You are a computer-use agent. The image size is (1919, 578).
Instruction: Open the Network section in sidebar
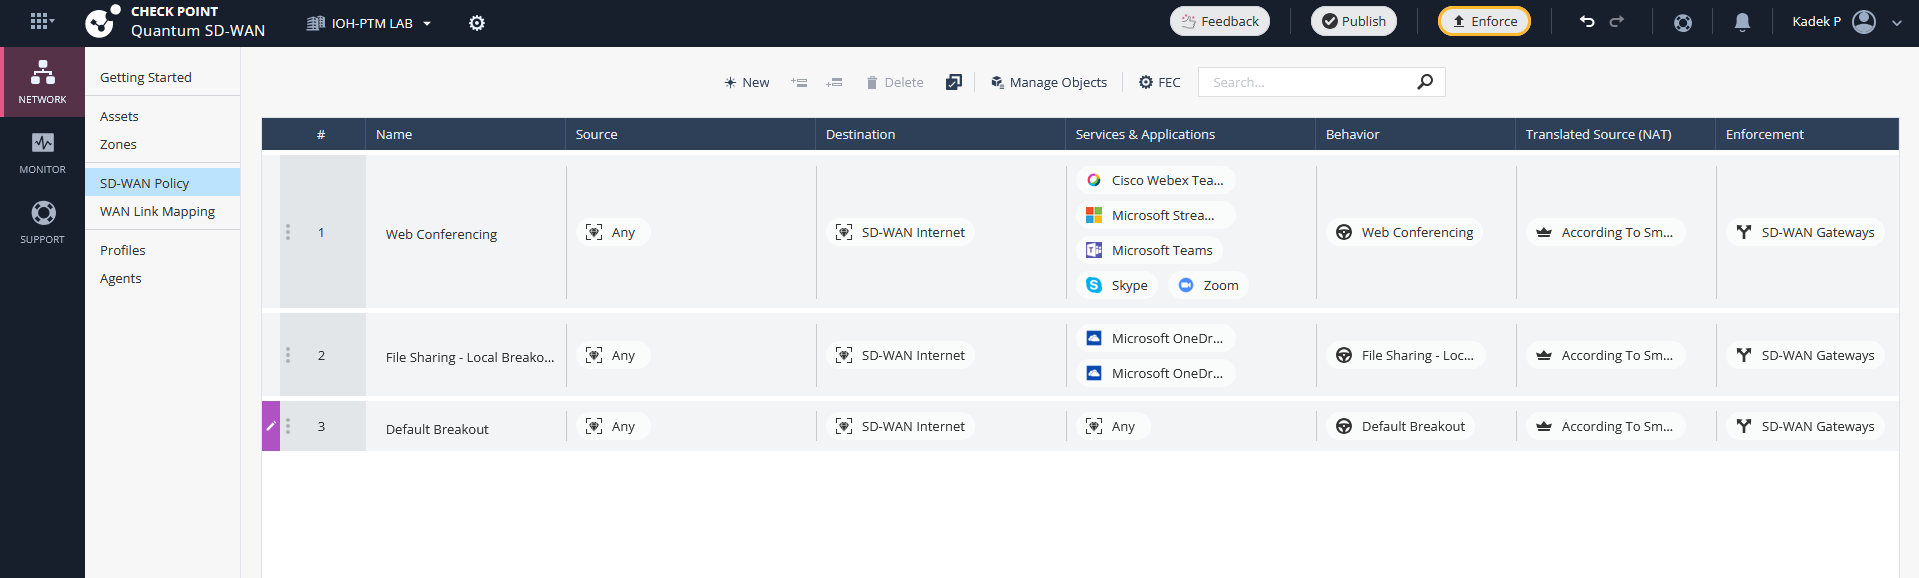click(x=42, y=82)
